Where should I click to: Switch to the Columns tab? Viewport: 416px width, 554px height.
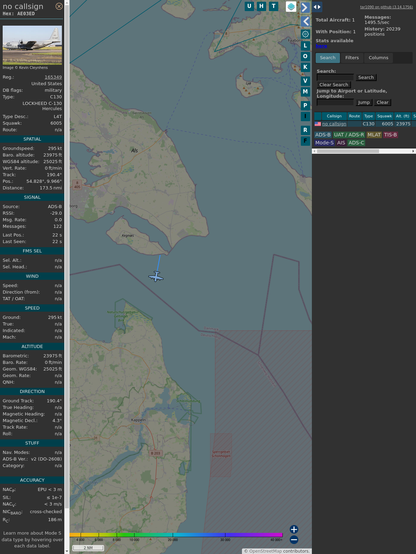click(x=379, y=58)
